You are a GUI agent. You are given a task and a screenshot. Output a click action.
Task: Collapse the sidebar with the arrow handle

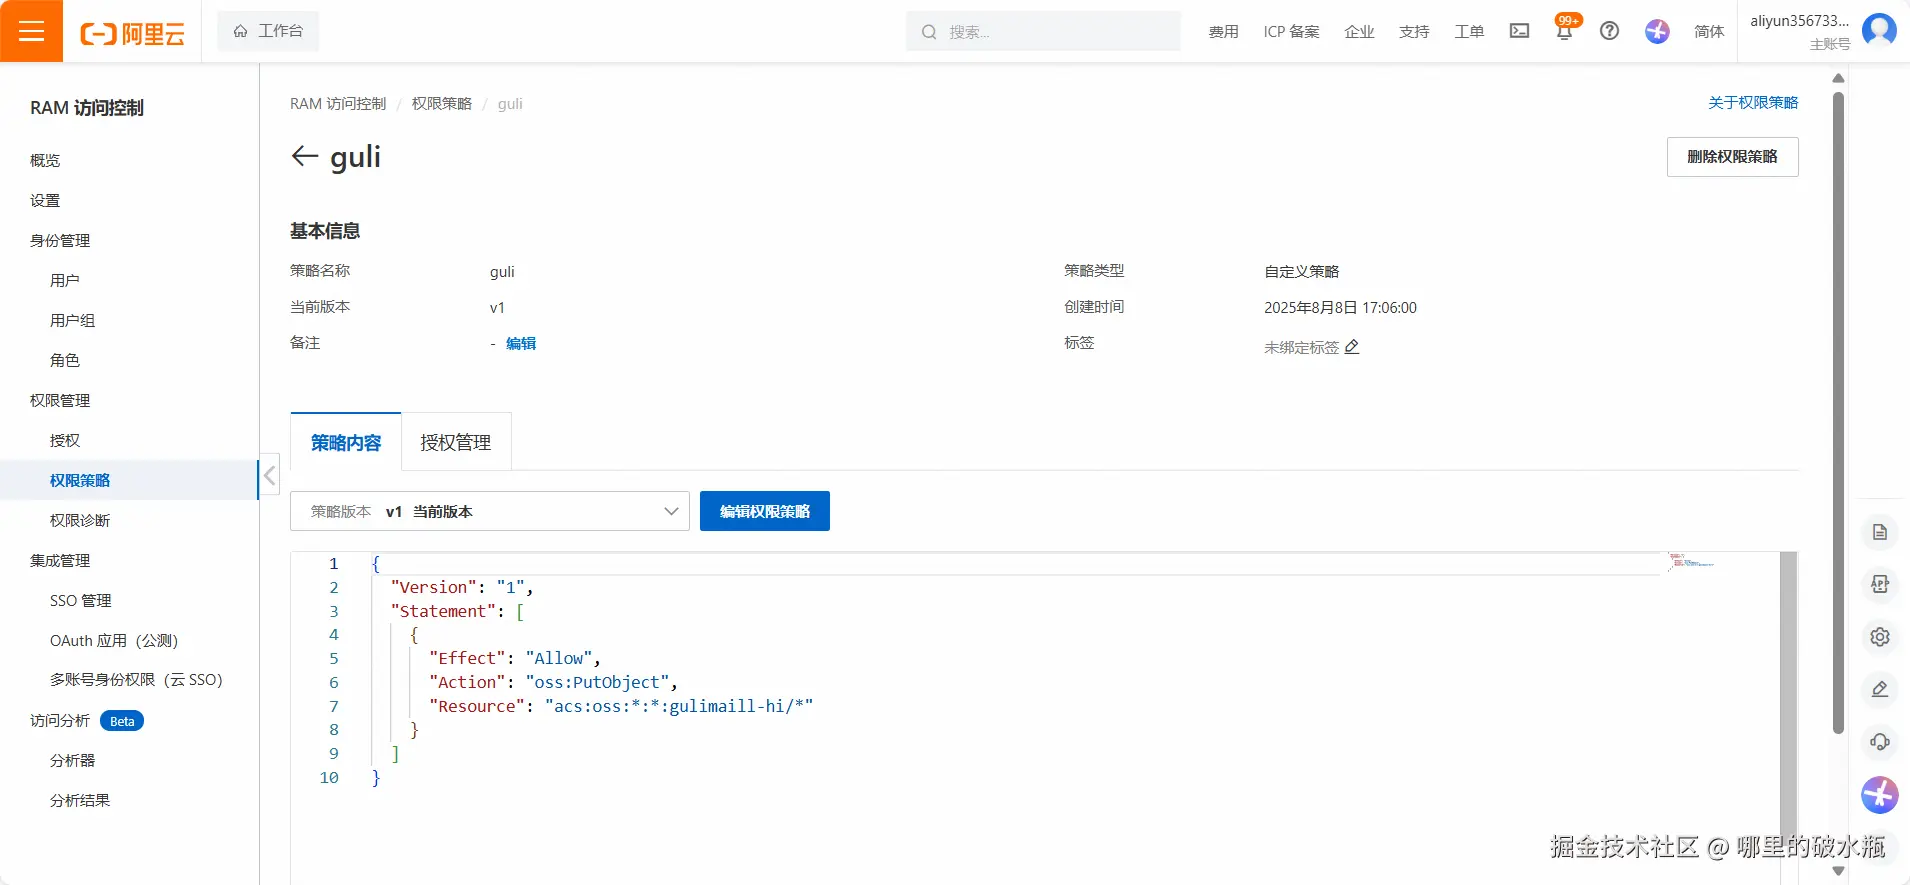point(269,476)
